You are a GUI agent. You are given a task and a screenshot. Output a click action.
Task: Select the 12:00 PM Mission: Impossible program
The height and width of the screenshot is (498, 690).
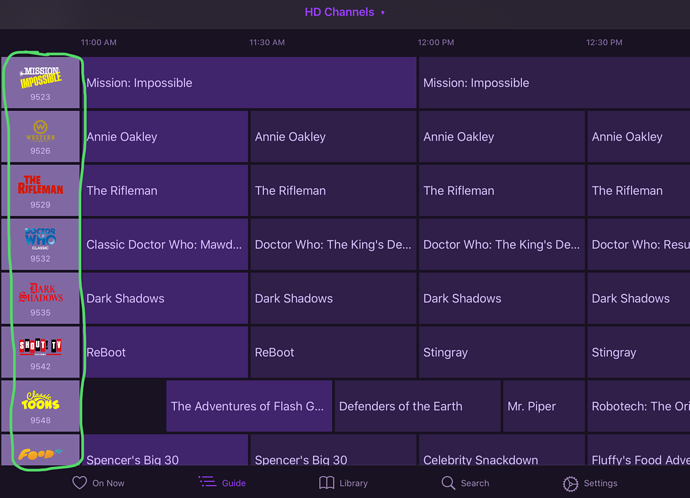[554, 83]
